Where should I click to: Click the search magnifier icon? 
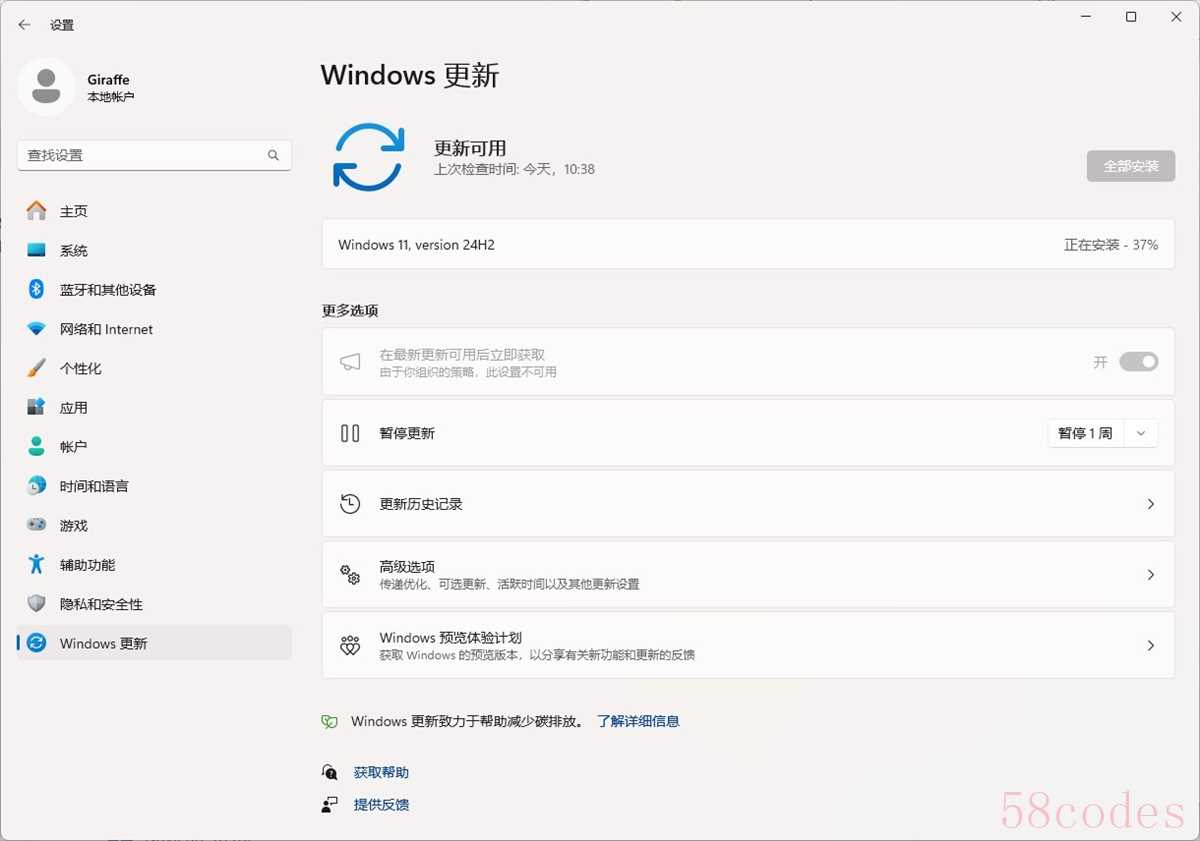click(273, 155)
